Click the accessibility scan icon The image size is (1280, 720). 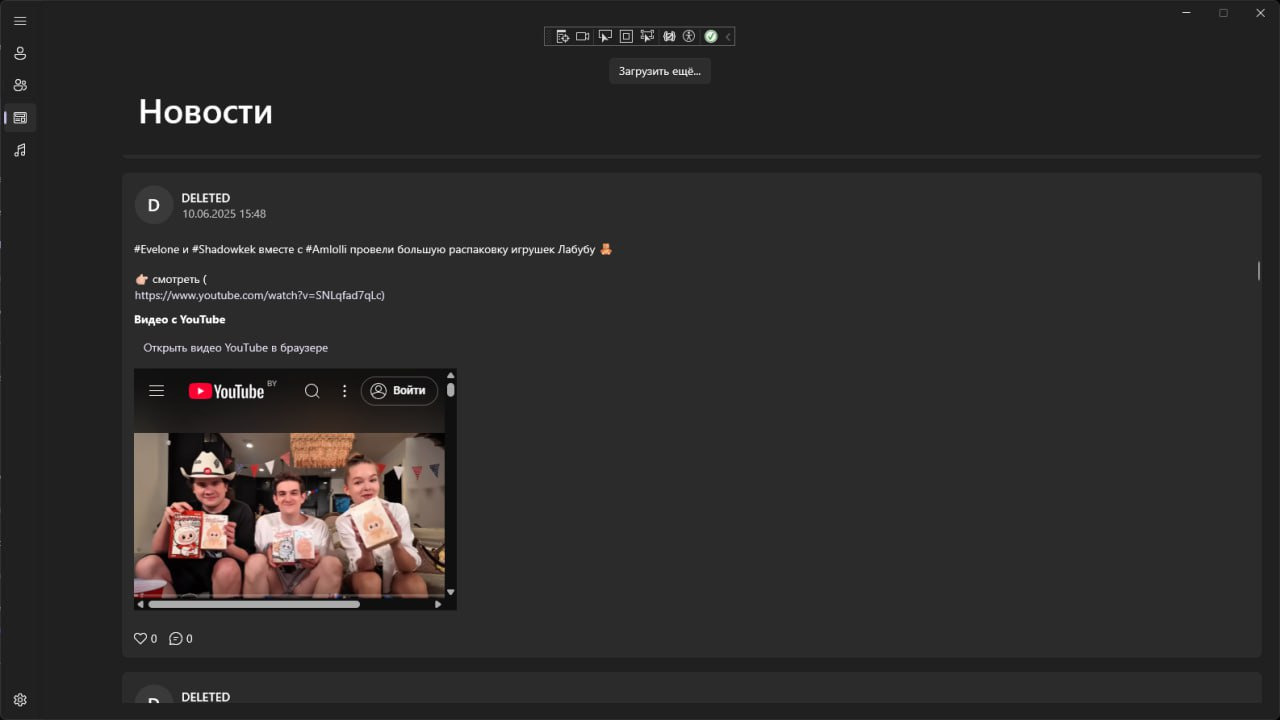(x=689, y=36)
